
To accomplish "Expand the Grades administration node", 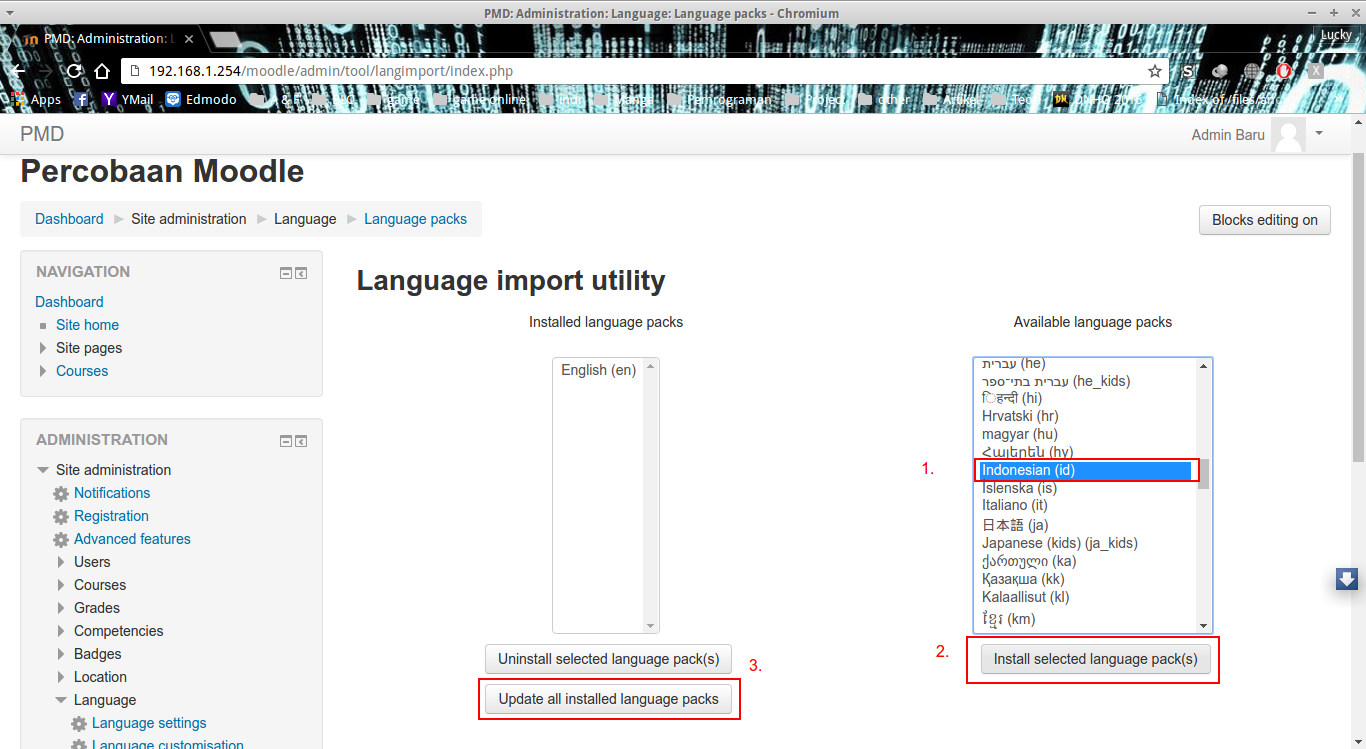I will coord(61,608).
